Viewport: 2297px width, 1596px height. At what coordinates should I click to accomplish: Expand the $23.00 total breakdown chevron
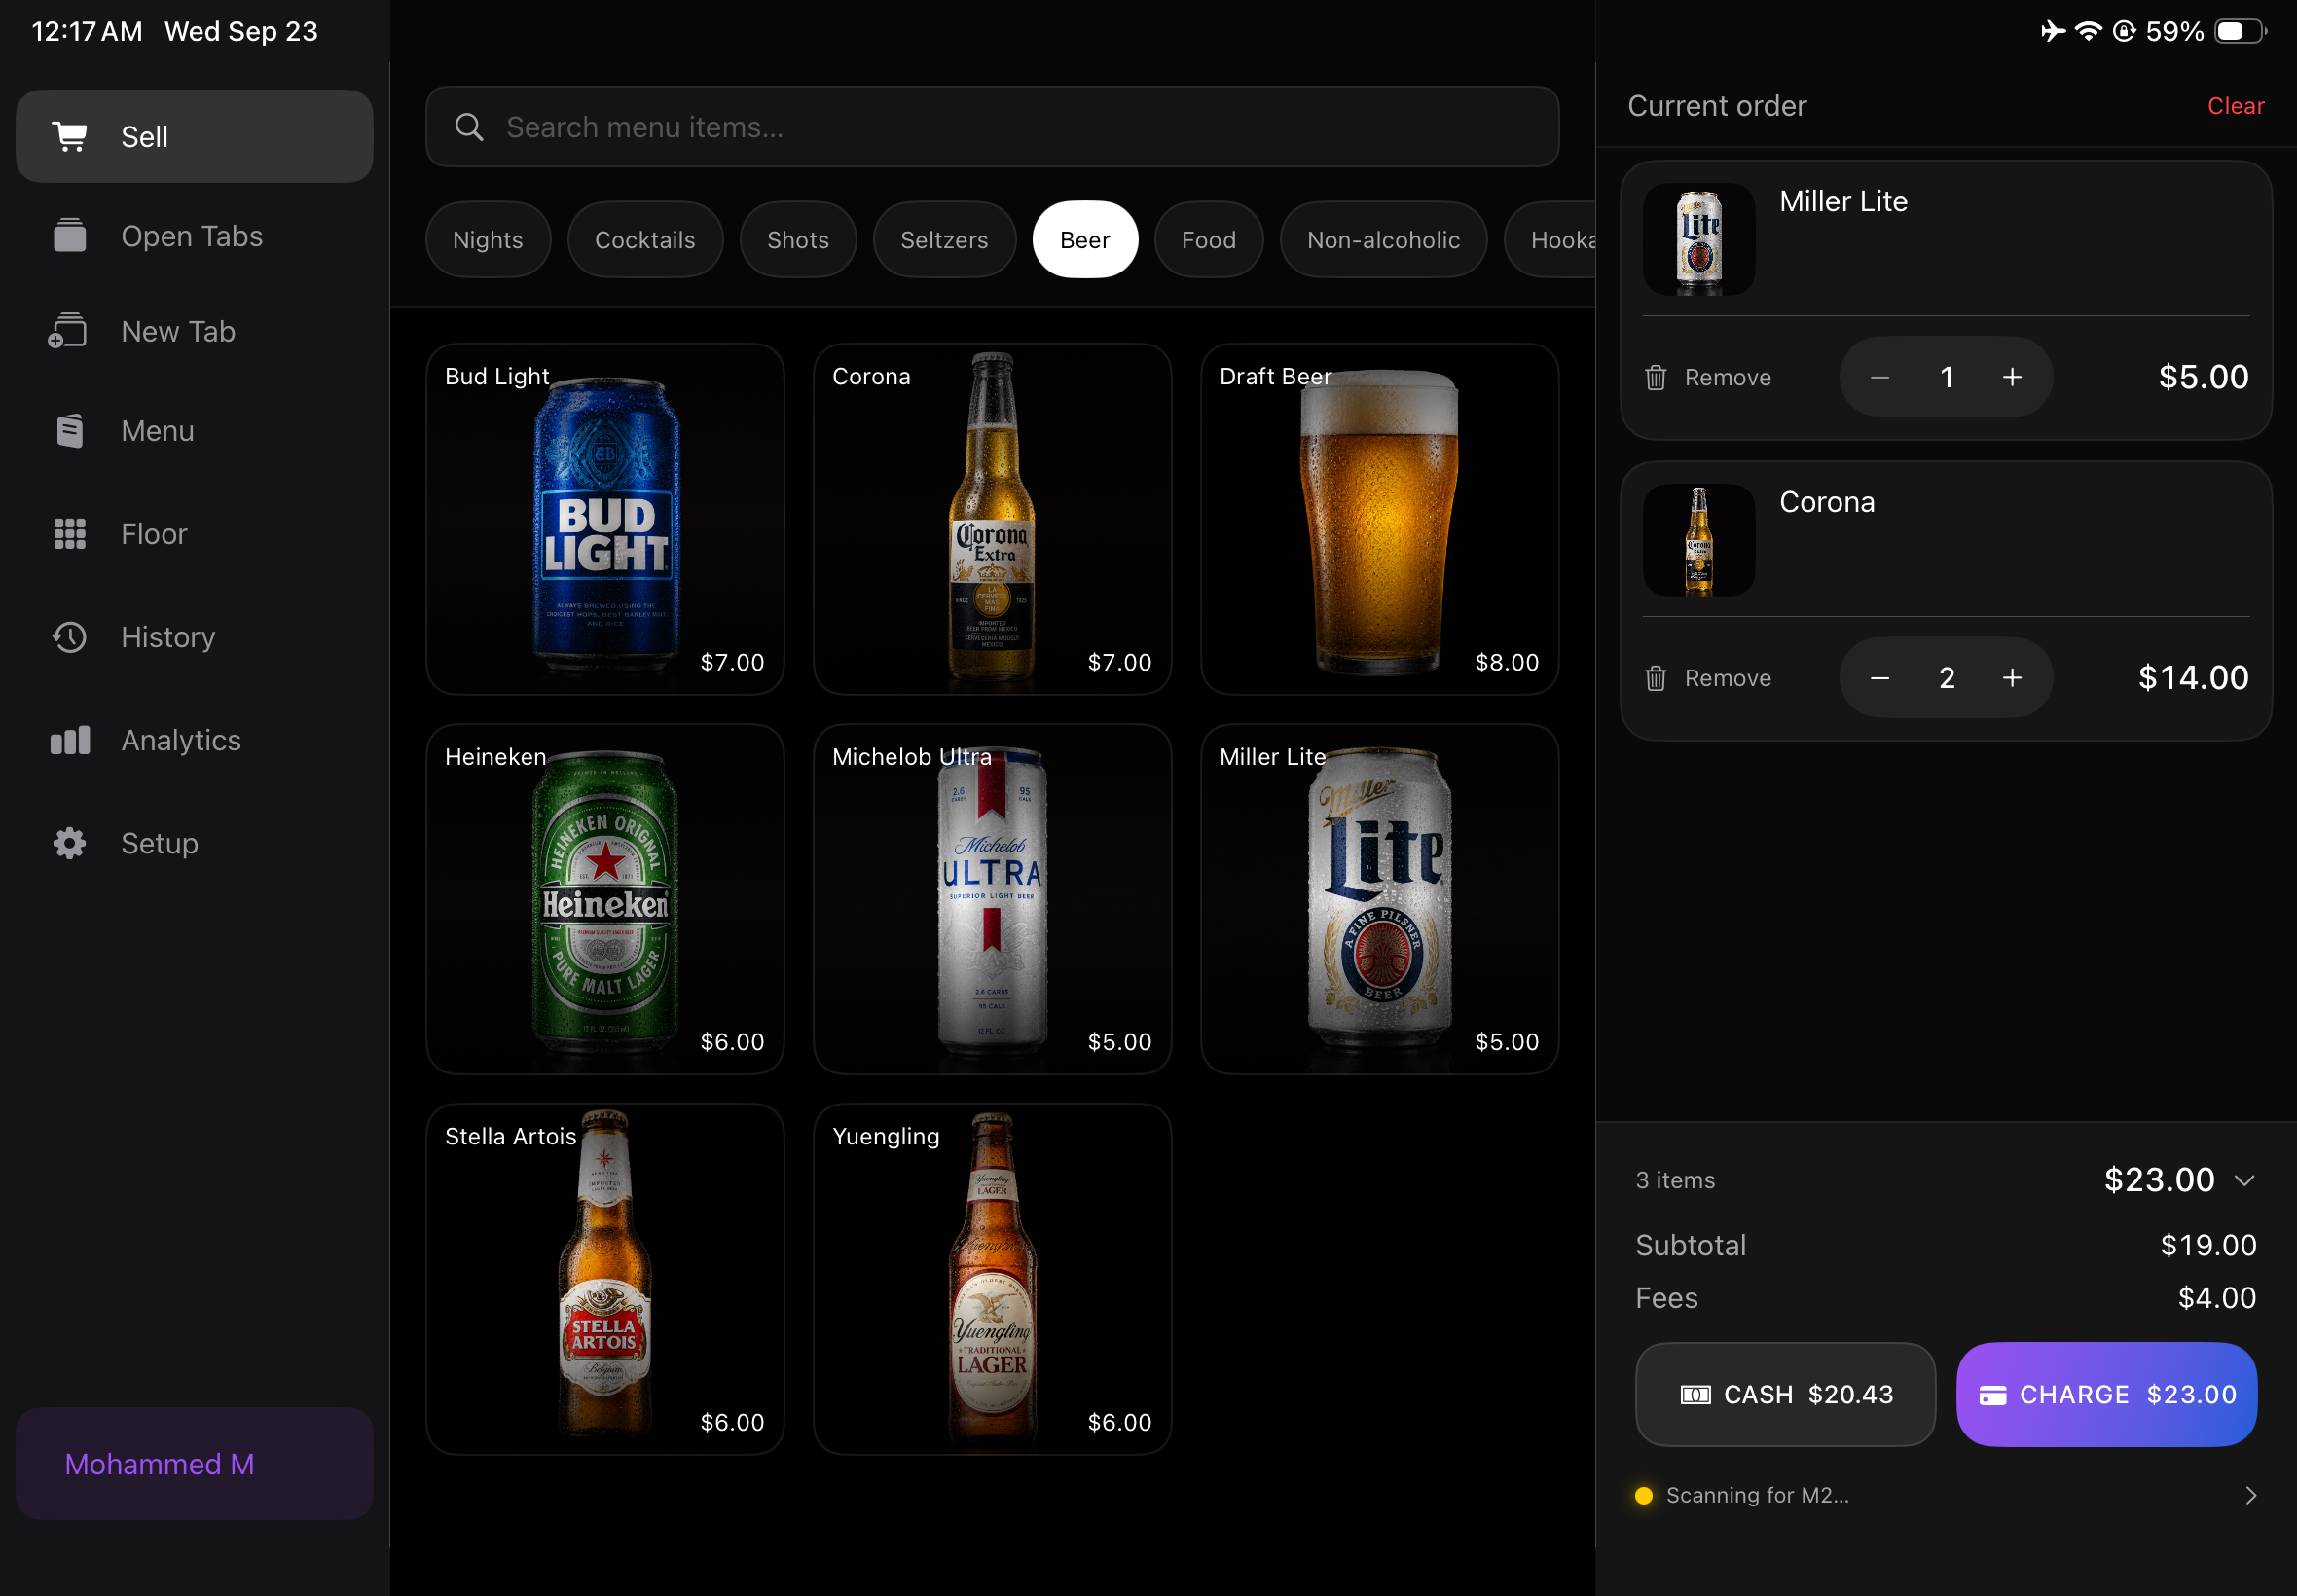tap(2244, 1181)
